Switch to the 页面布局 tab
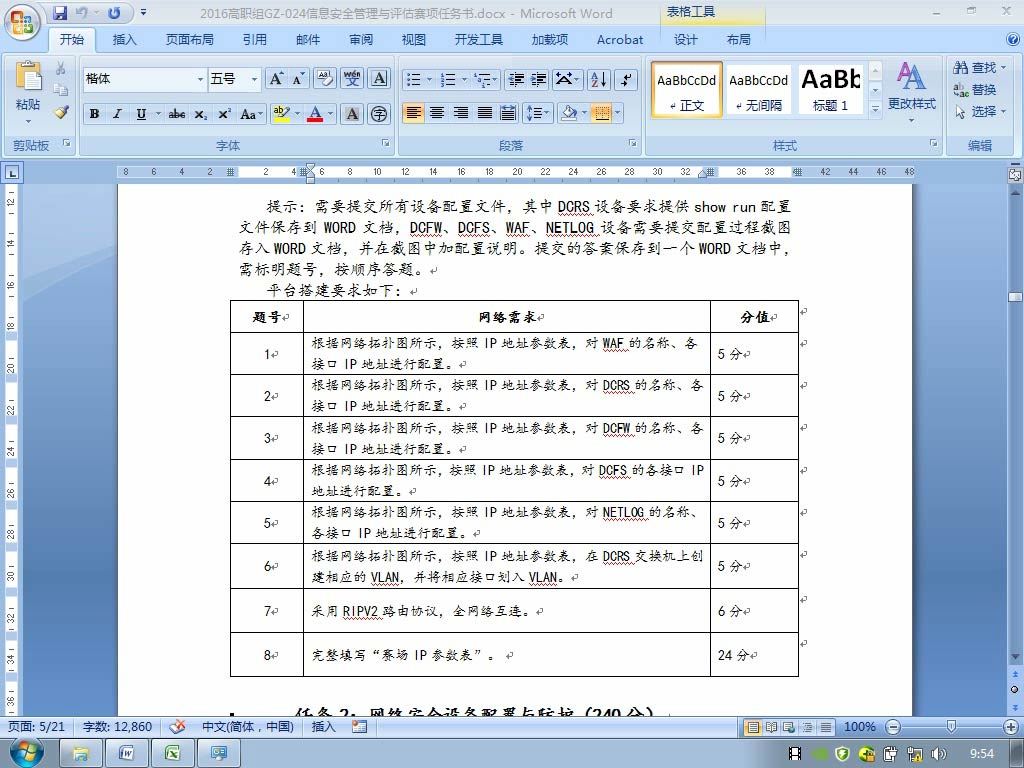This screenshot has height=768, width=1024. [189, 40]
